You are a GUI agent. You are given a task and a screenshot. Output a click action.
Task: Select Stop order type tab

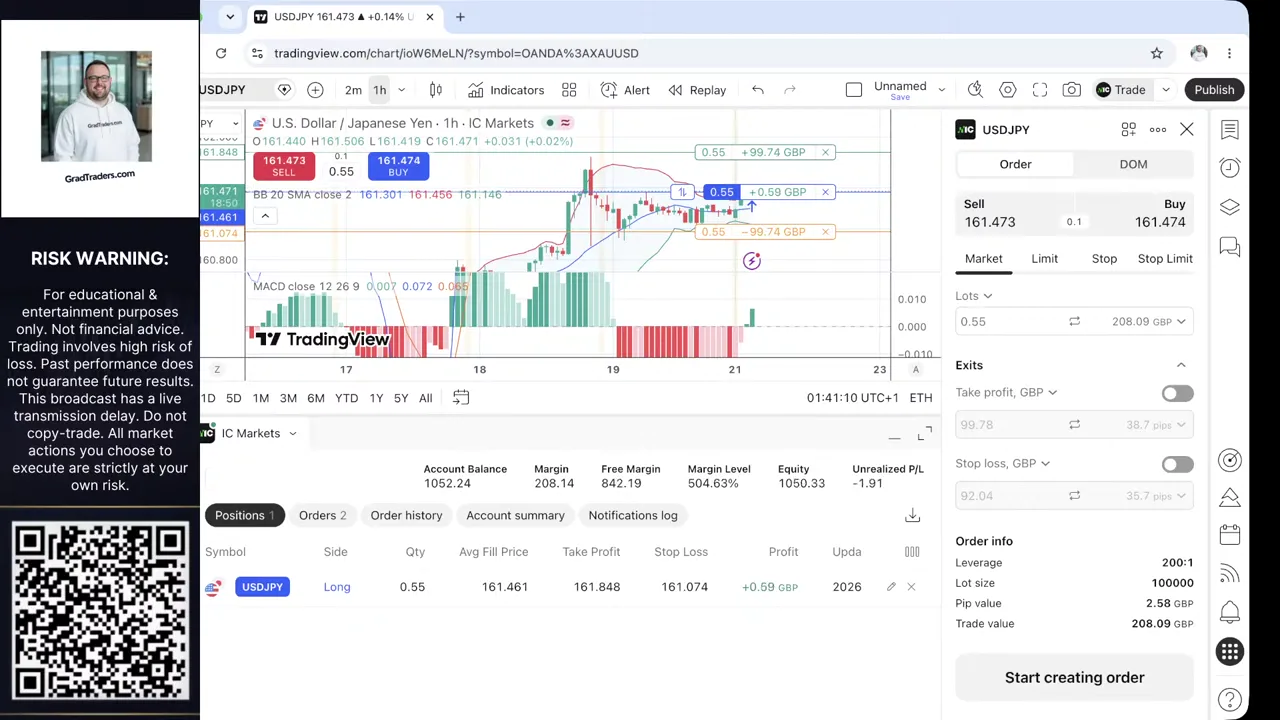(x=1104, y=259)
